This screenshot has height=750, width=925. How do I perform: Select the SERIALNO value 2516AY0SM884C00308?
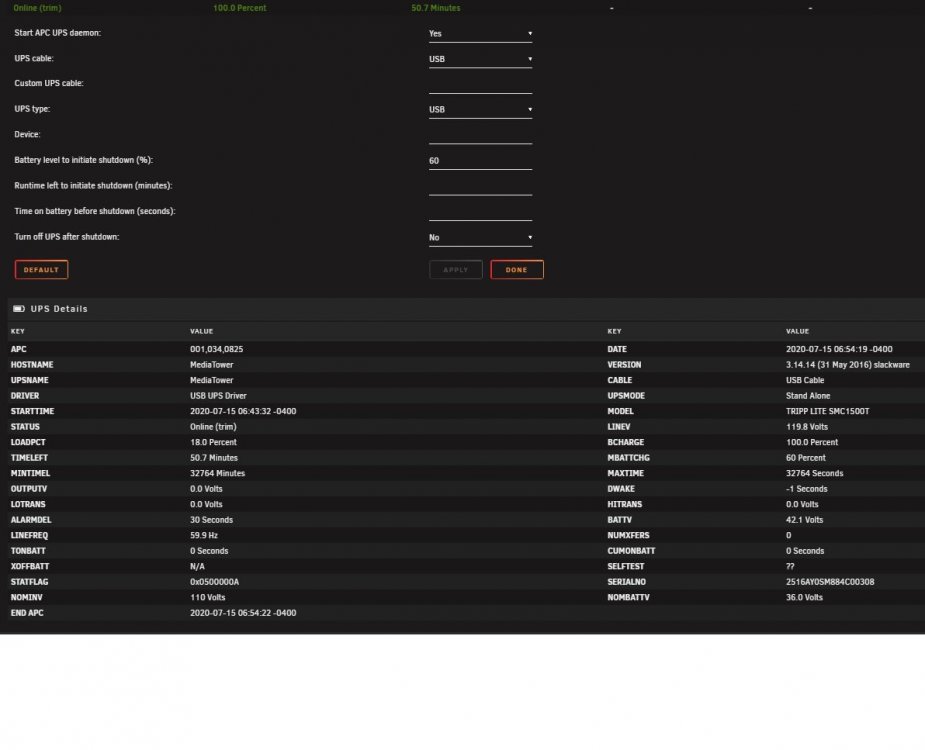pos(830,582)
